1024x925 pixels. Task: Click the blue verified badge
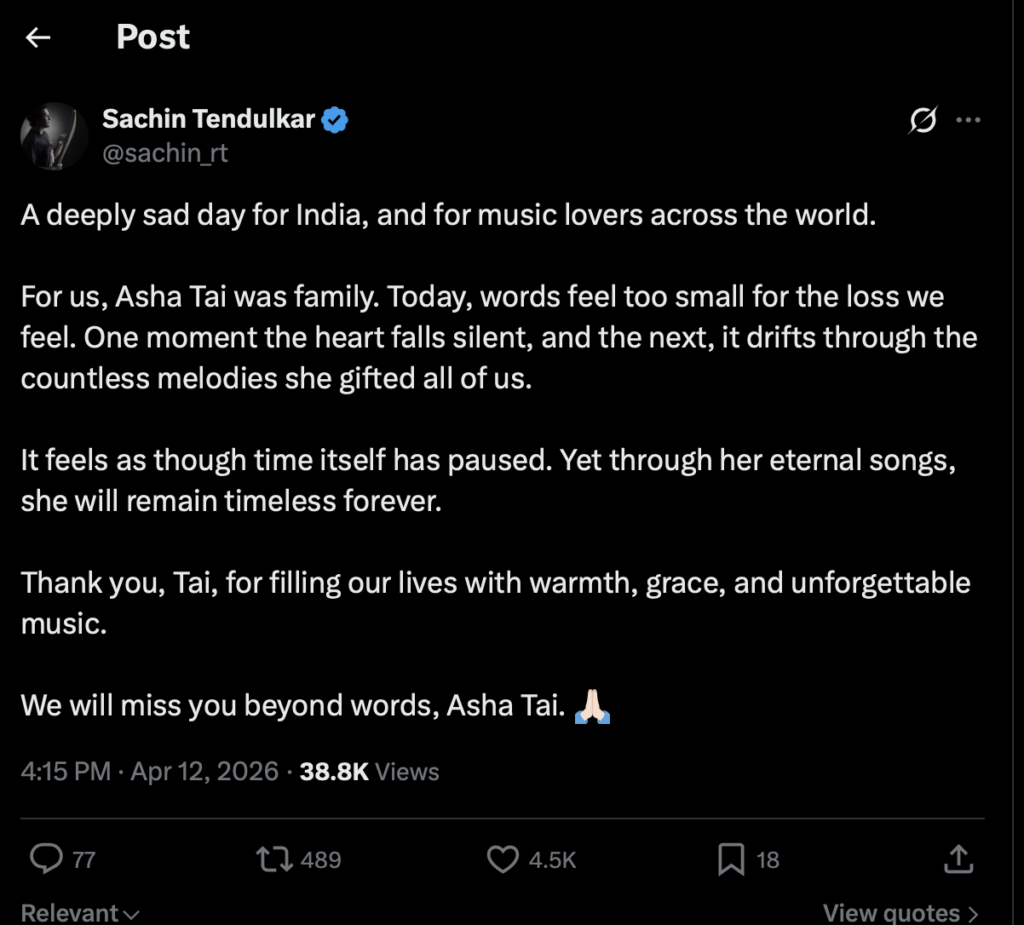[335, 121]
